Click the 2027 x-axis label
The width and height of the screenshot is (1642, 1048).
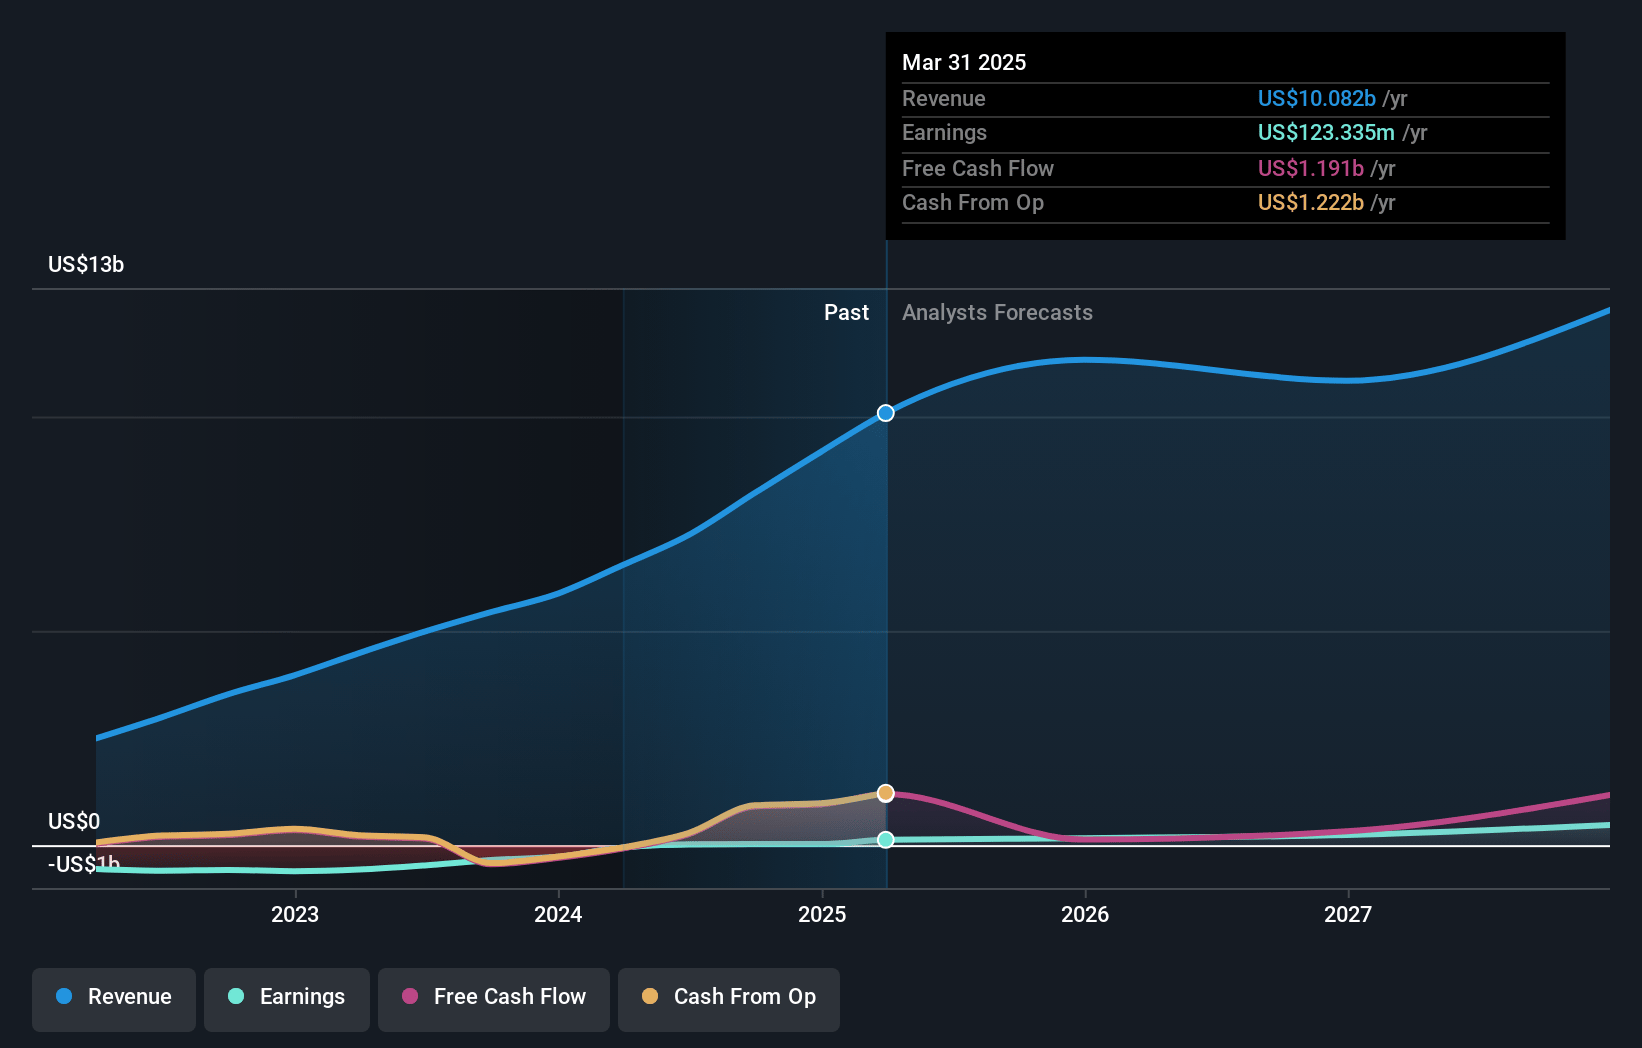(x=1348, y=914)
